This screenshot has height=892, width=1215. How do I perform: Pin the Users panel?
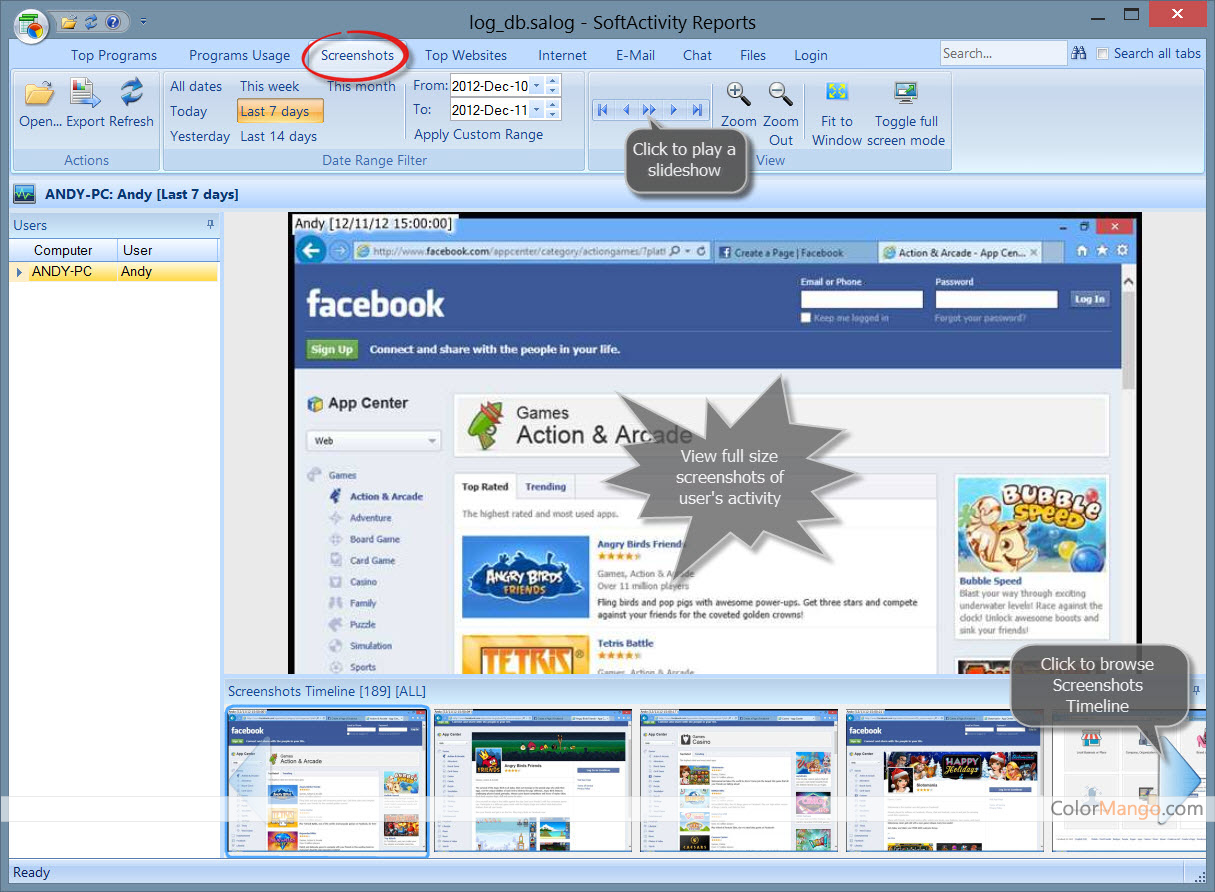pyautogui.click(x=210, y=225)
